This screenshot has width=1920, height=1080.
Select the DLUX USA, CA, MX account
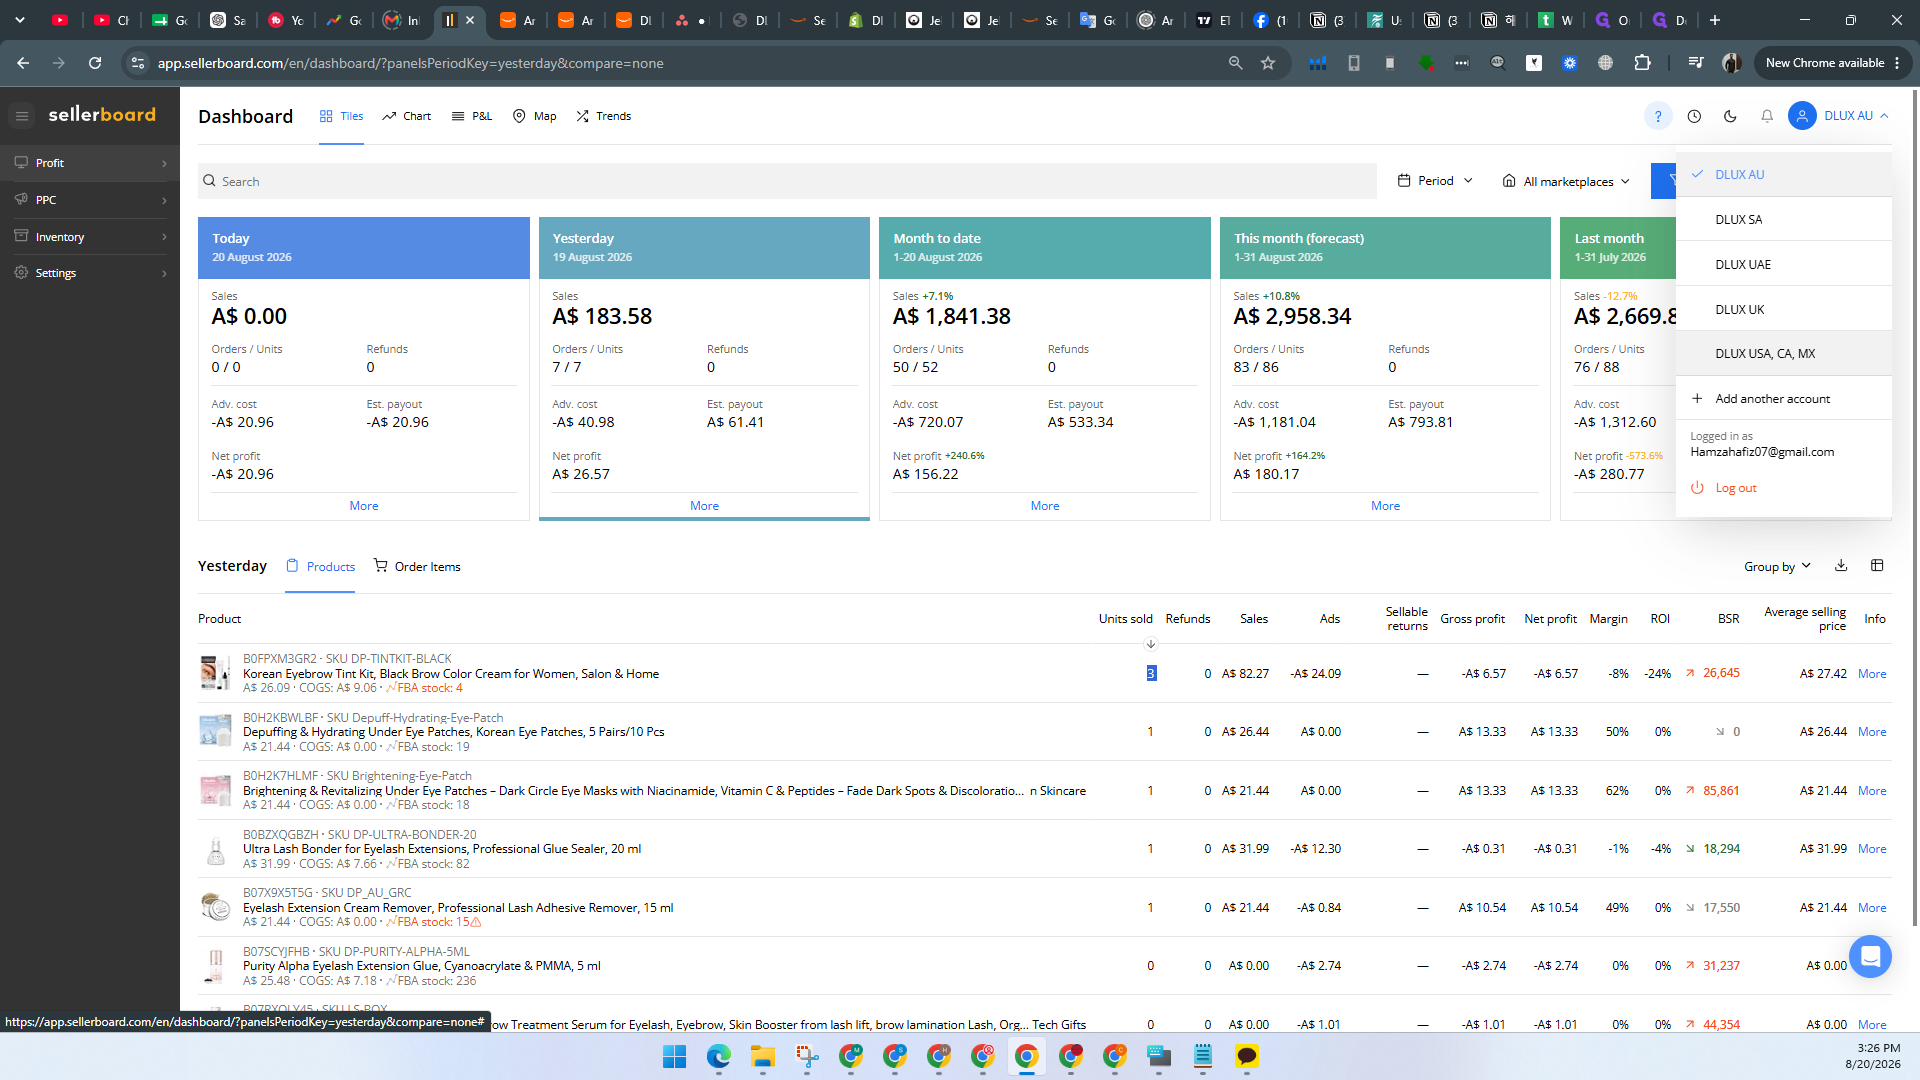point(1783,353)
